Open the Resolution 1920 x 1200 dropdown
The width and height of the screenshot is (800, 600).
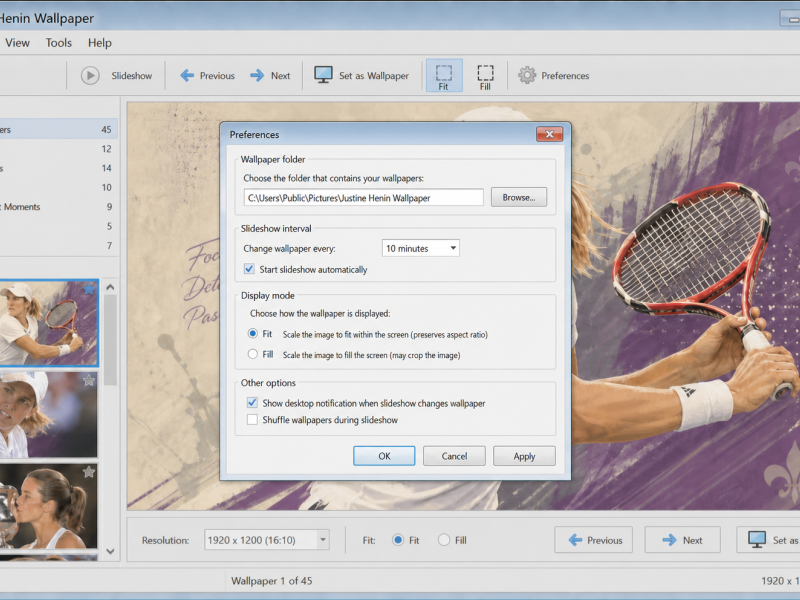pyautogui.click(x=267, y=540)
